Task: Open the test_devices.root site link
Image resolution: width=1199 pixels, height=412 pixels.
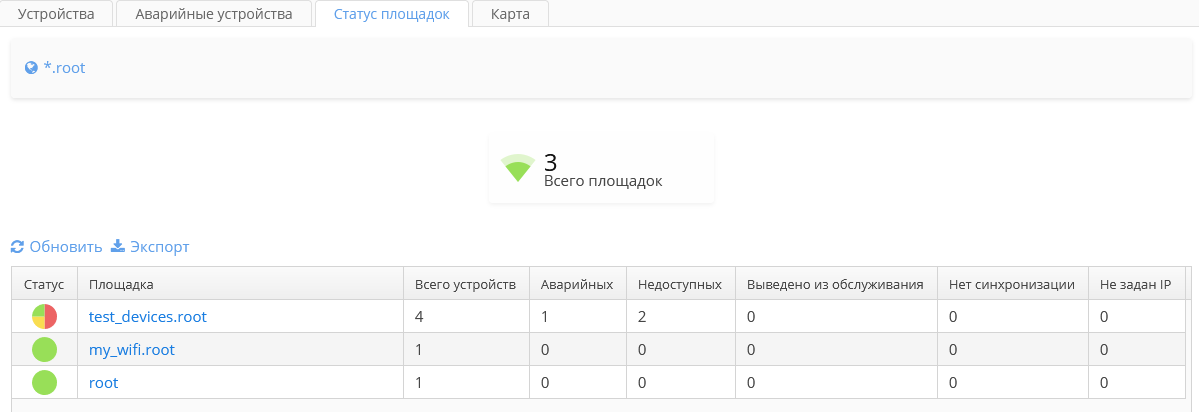Action: pyautogui.click(x=148, y=317)
